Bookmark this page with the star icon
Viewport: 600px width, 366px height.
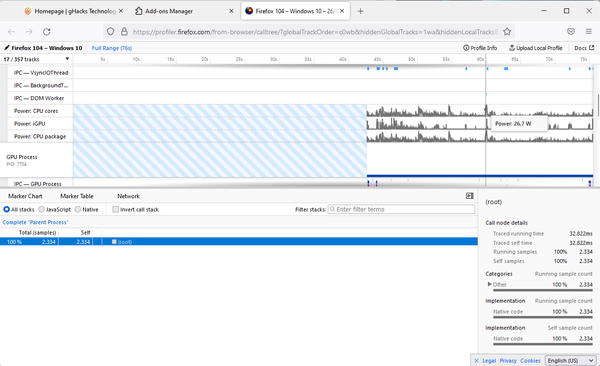coord(507,32)
